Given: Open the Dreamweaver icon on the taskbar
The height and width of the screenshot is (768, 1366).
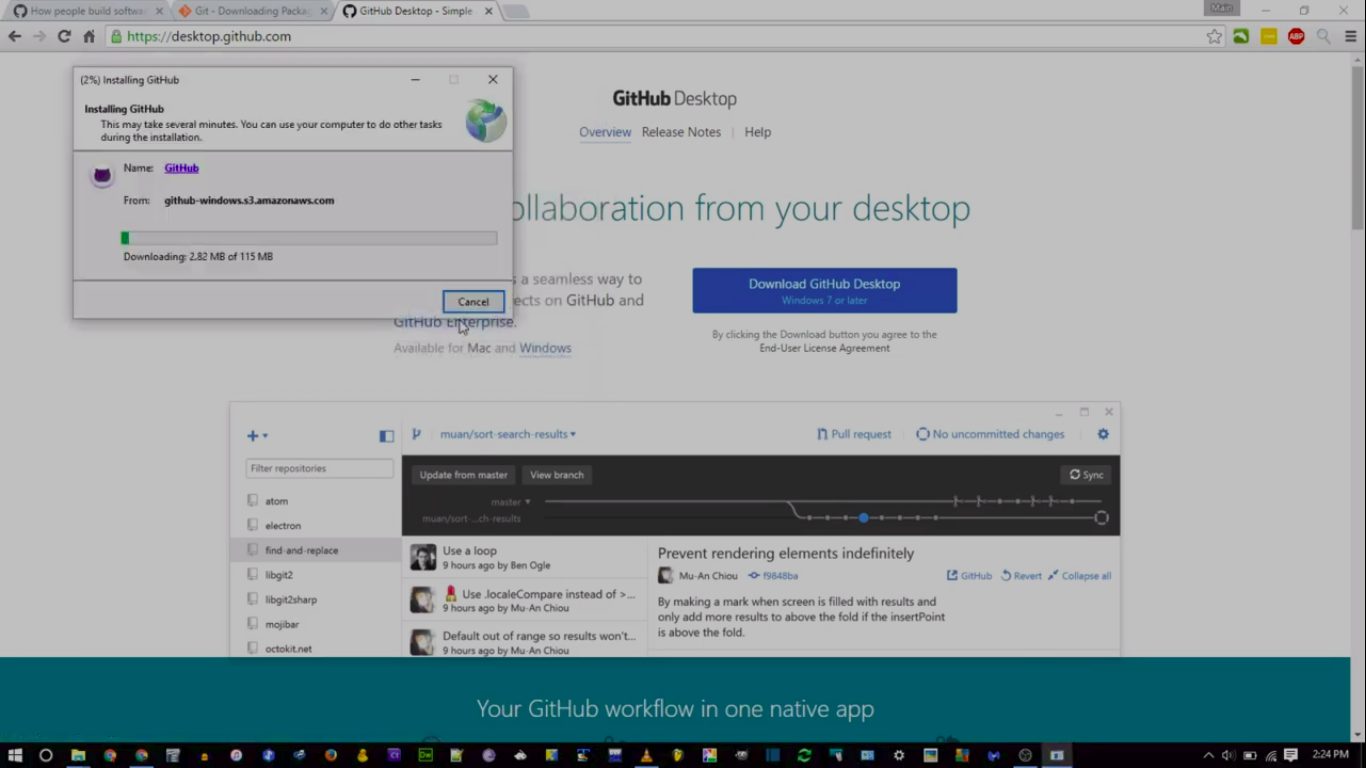Looking at the screenshot, I should (x=425, y=755).
